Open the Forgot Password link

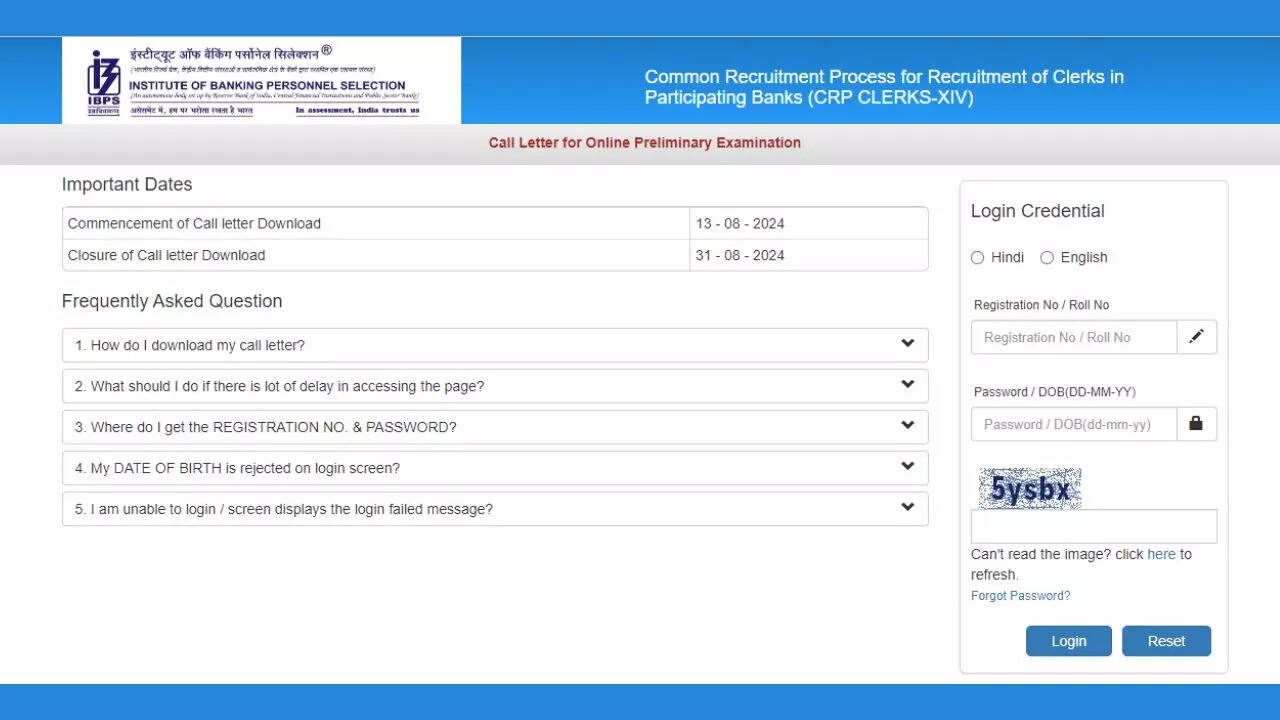click(x=1020, y=596)
